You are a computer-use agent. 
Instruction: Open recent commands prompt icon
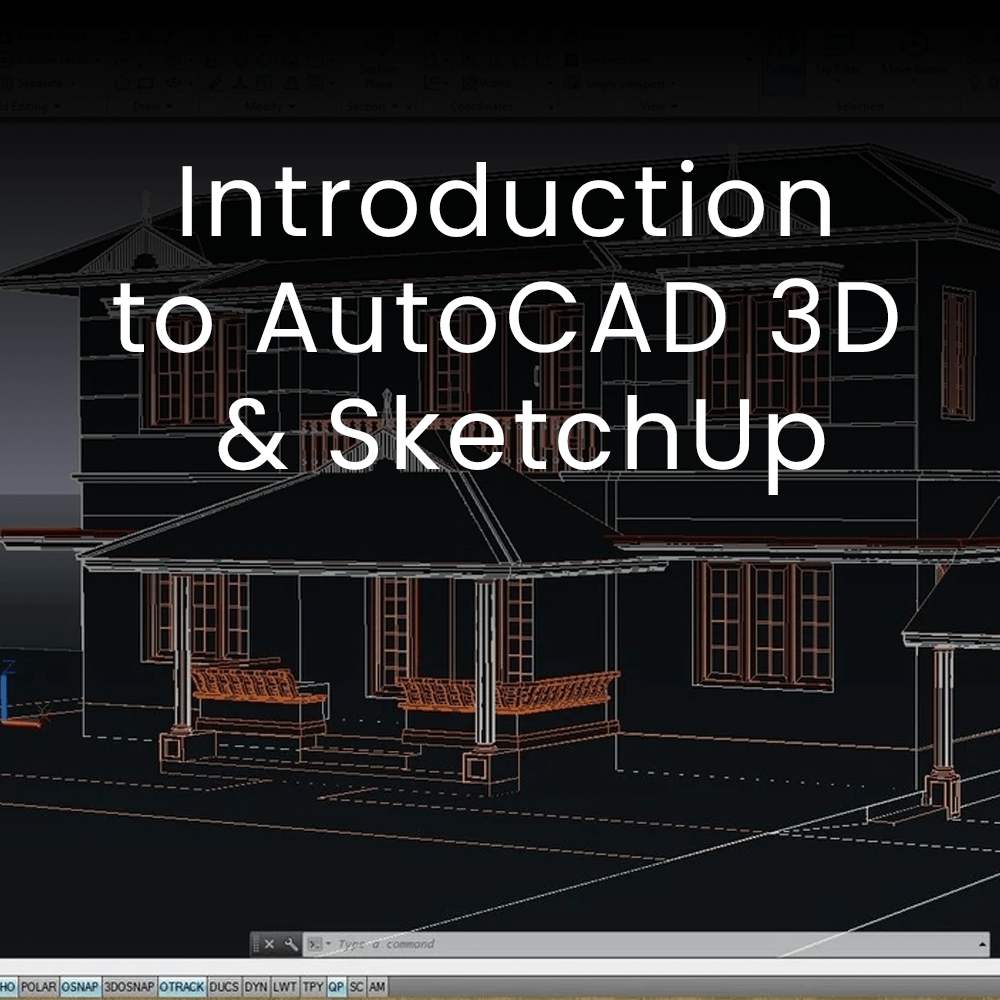point(315,944)
